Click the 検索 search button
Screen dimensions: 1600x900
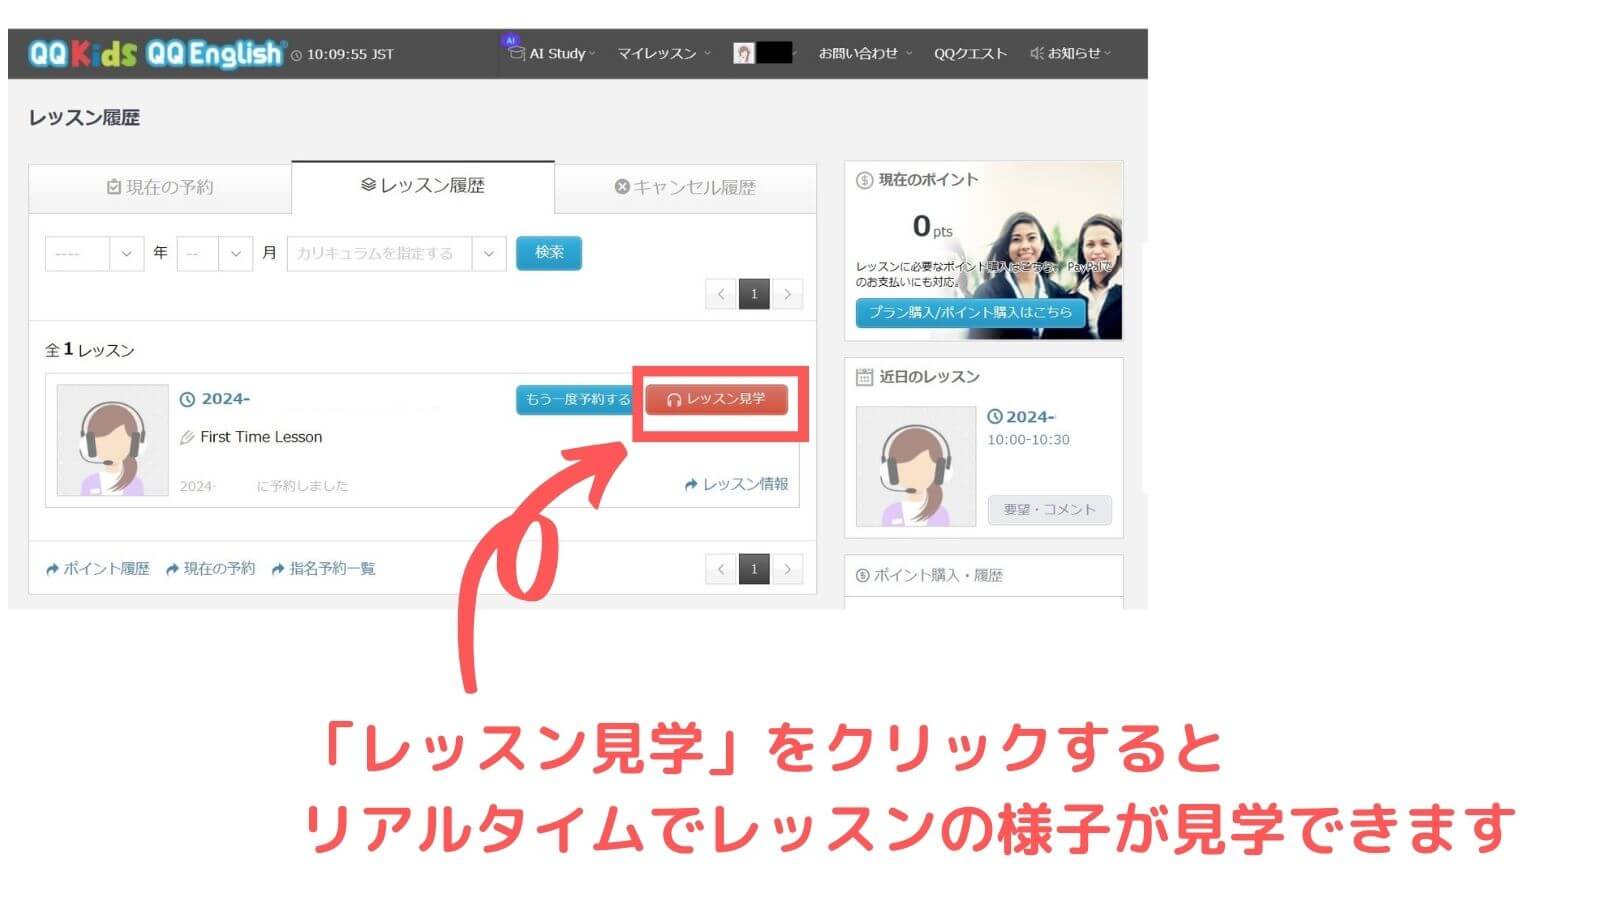[x=548, y=253]
